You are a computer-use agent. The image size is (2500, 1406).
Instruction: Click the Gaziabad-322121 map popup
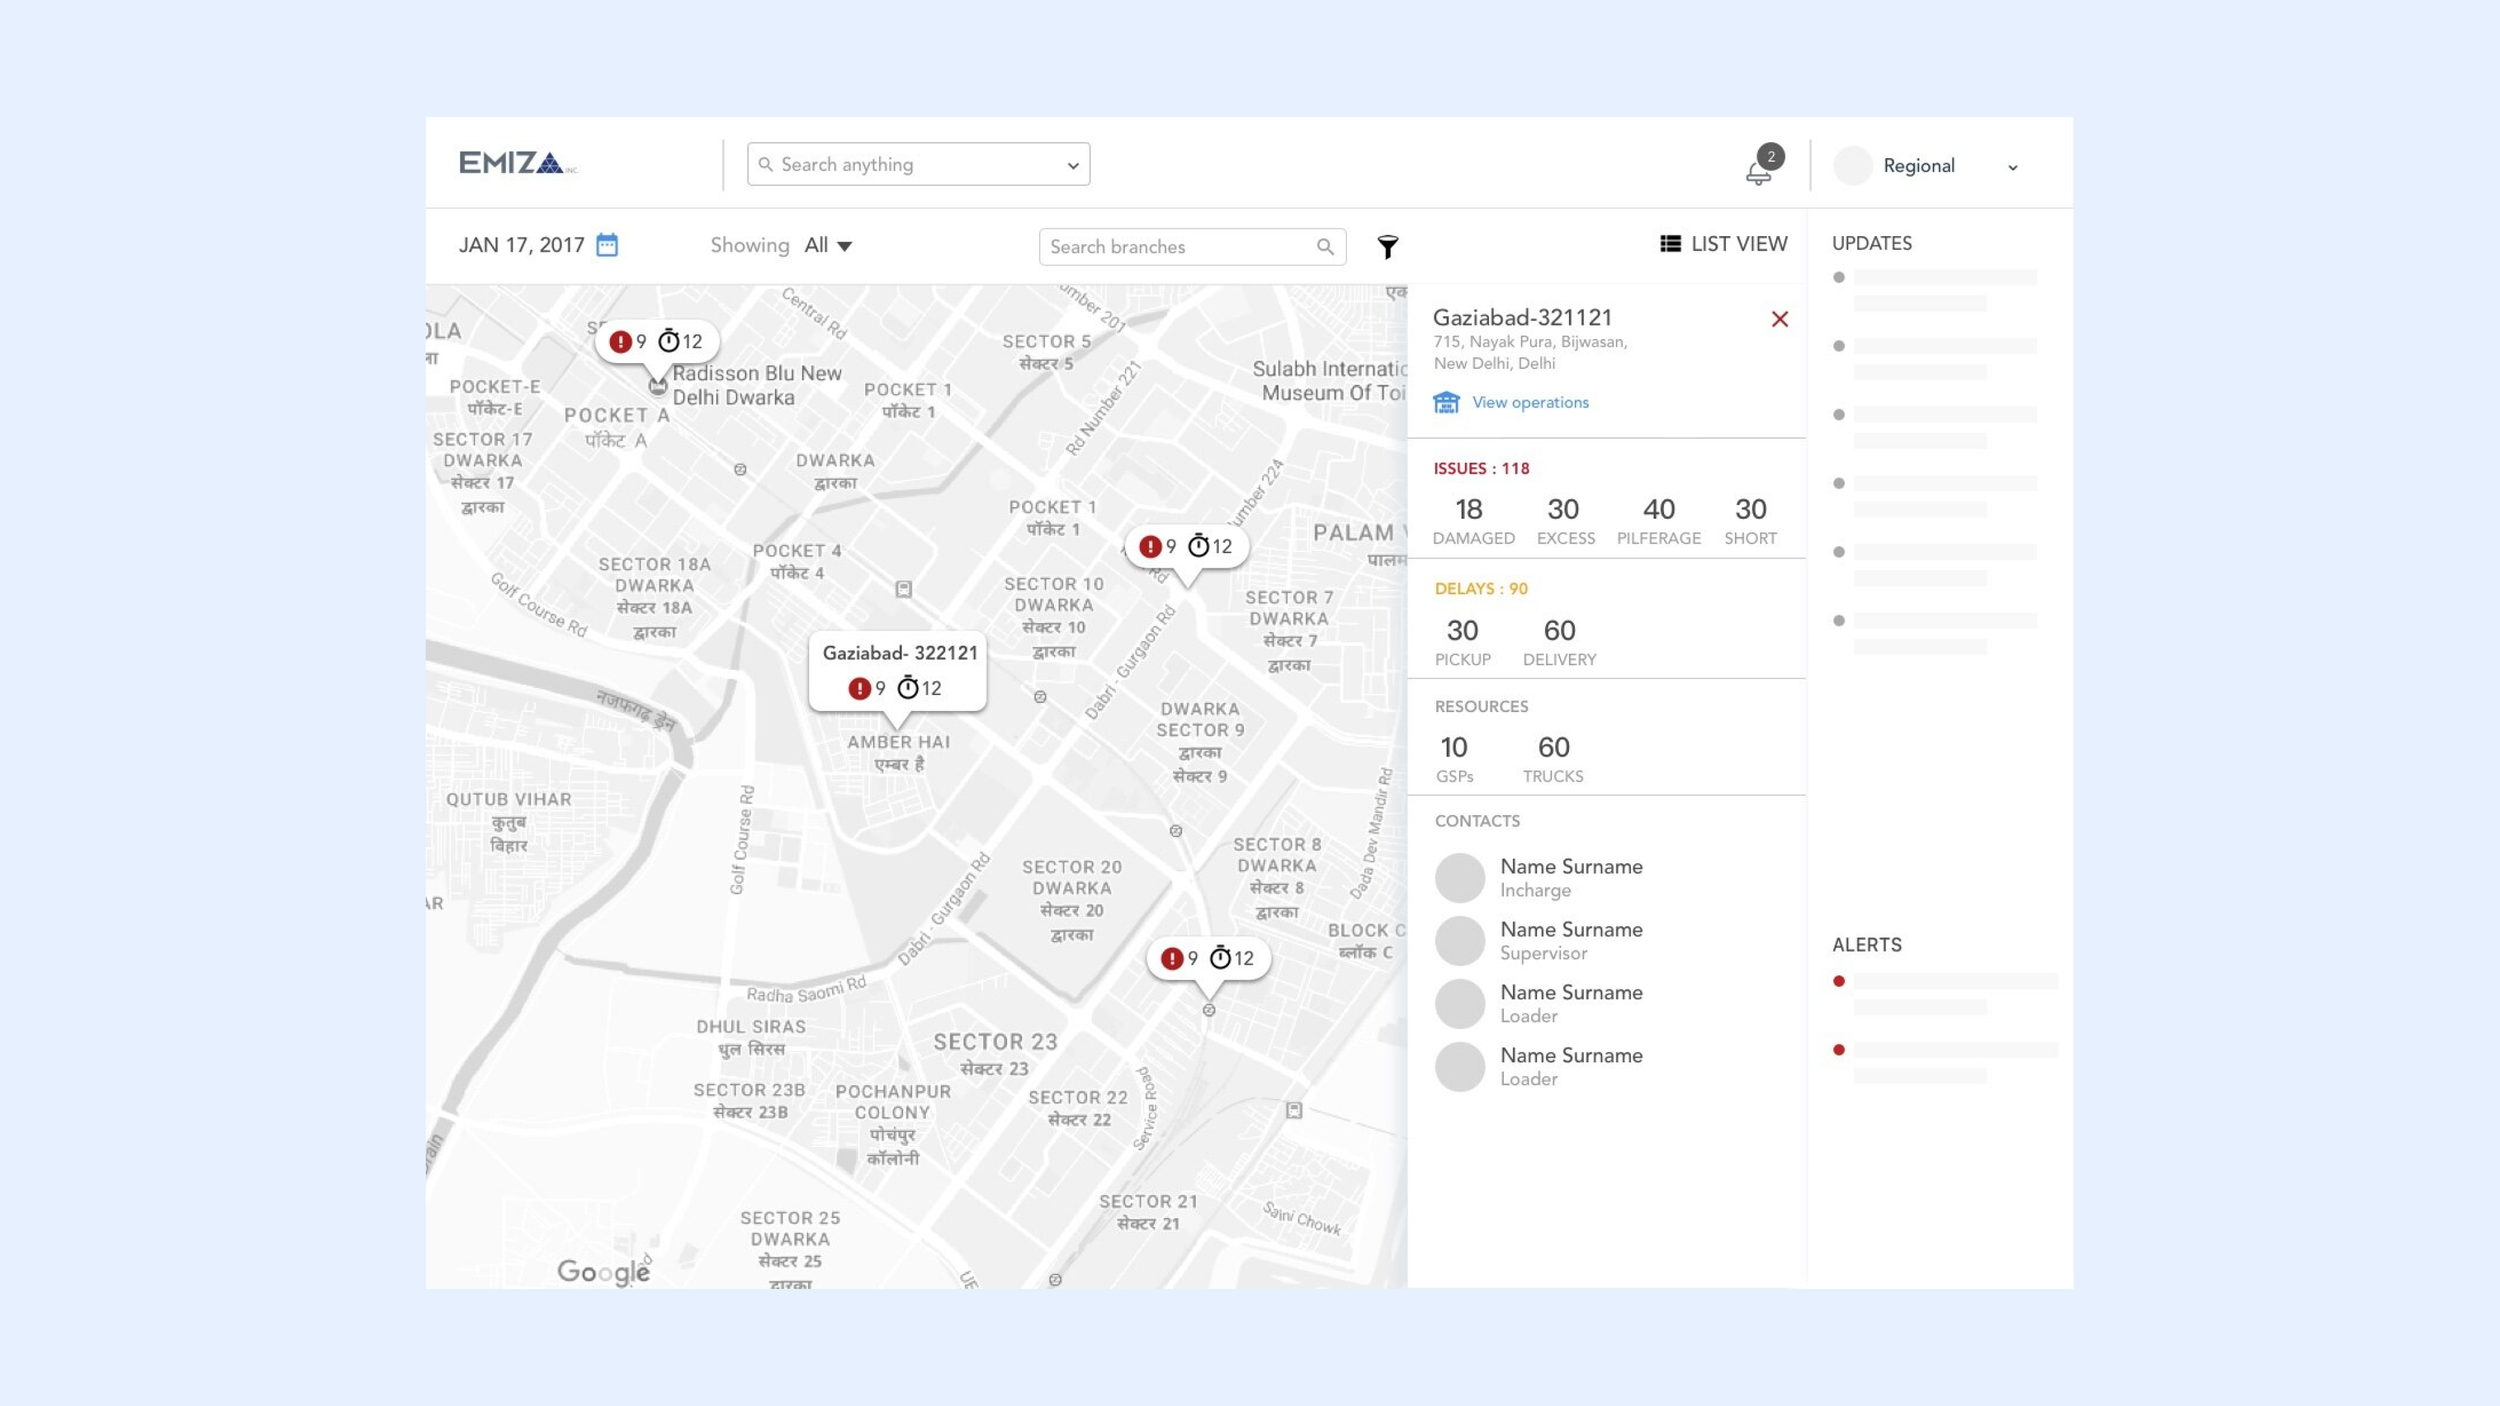tap(897, 671)
